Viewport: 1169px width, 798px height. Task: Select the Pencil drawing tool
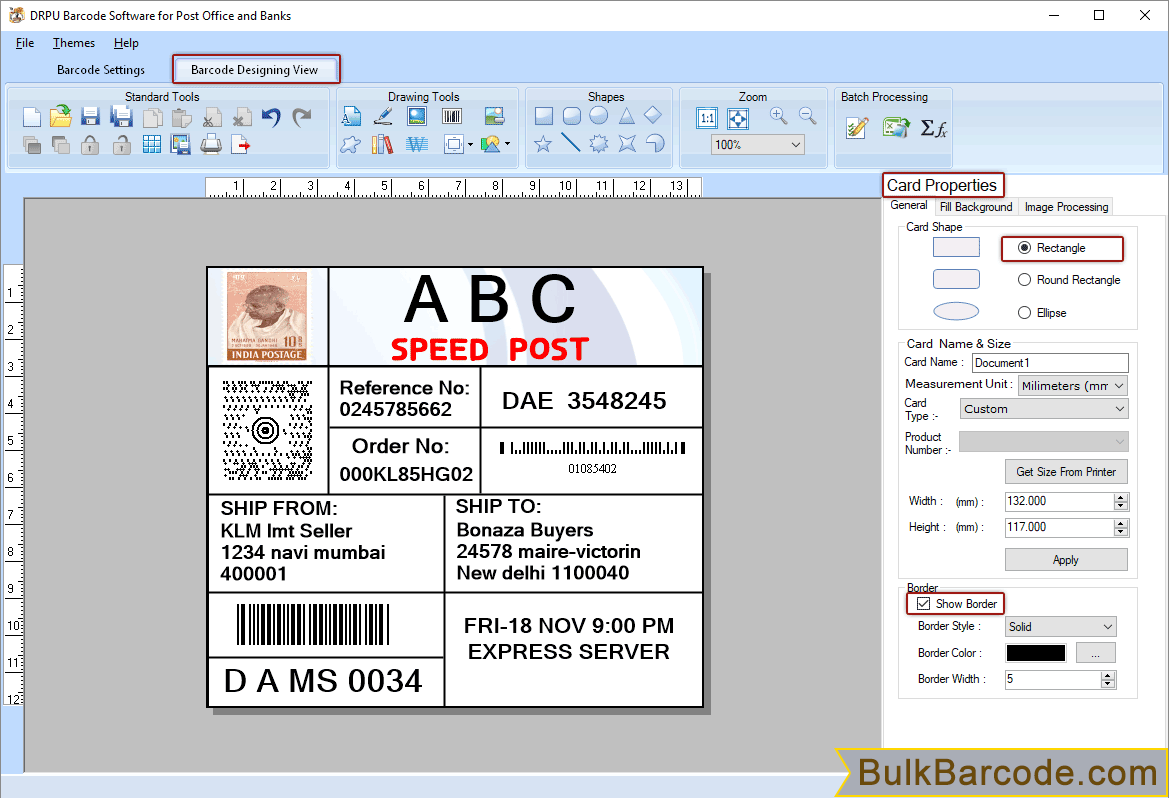tap(382, 116)
